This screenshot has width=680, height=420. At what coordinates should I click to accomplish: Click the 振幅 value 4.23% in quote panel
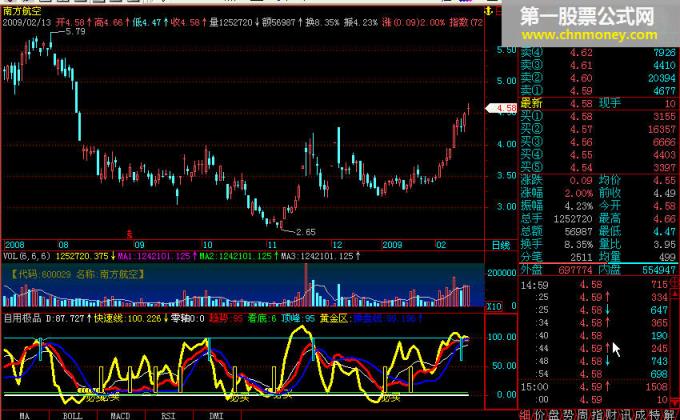579,206
